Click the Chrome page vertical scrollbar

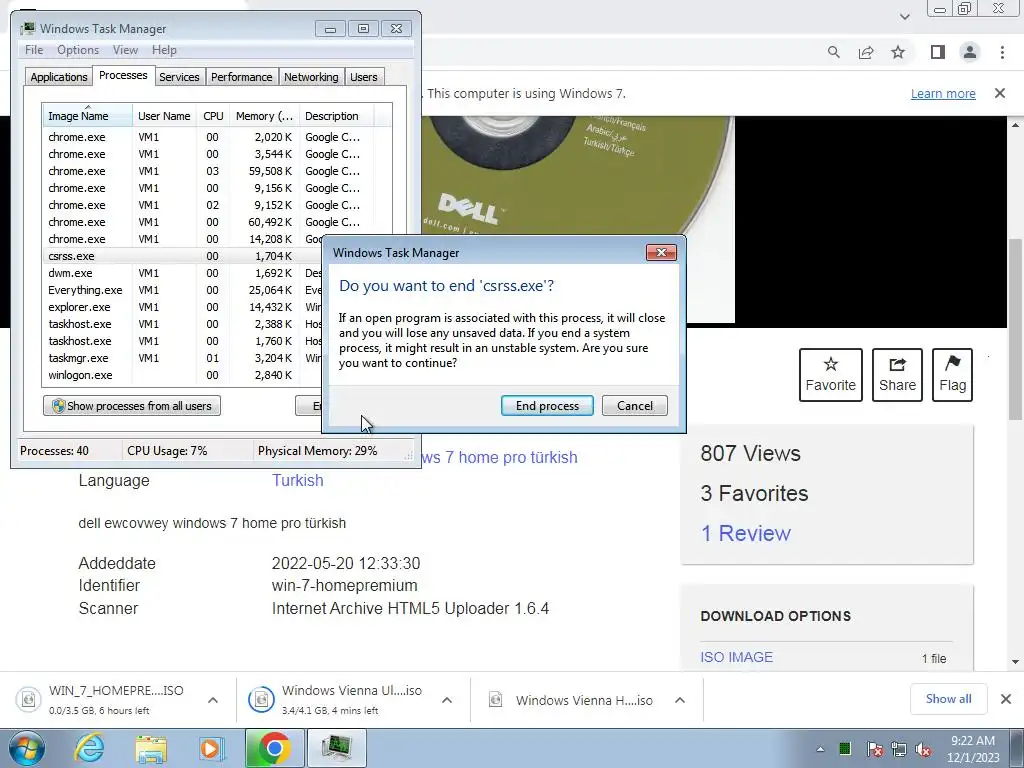point(1016,330)
